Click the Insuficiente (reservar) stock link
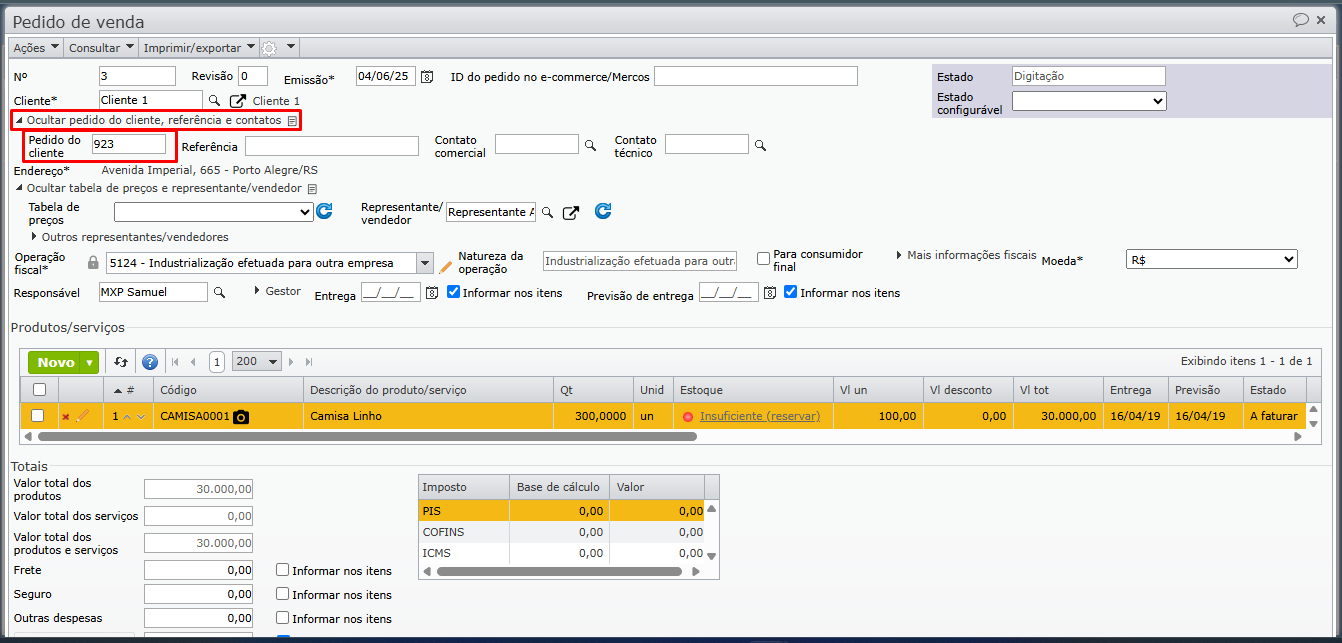Image resolution: width=1342 pixels, height=643 pixels. point(759,416)
